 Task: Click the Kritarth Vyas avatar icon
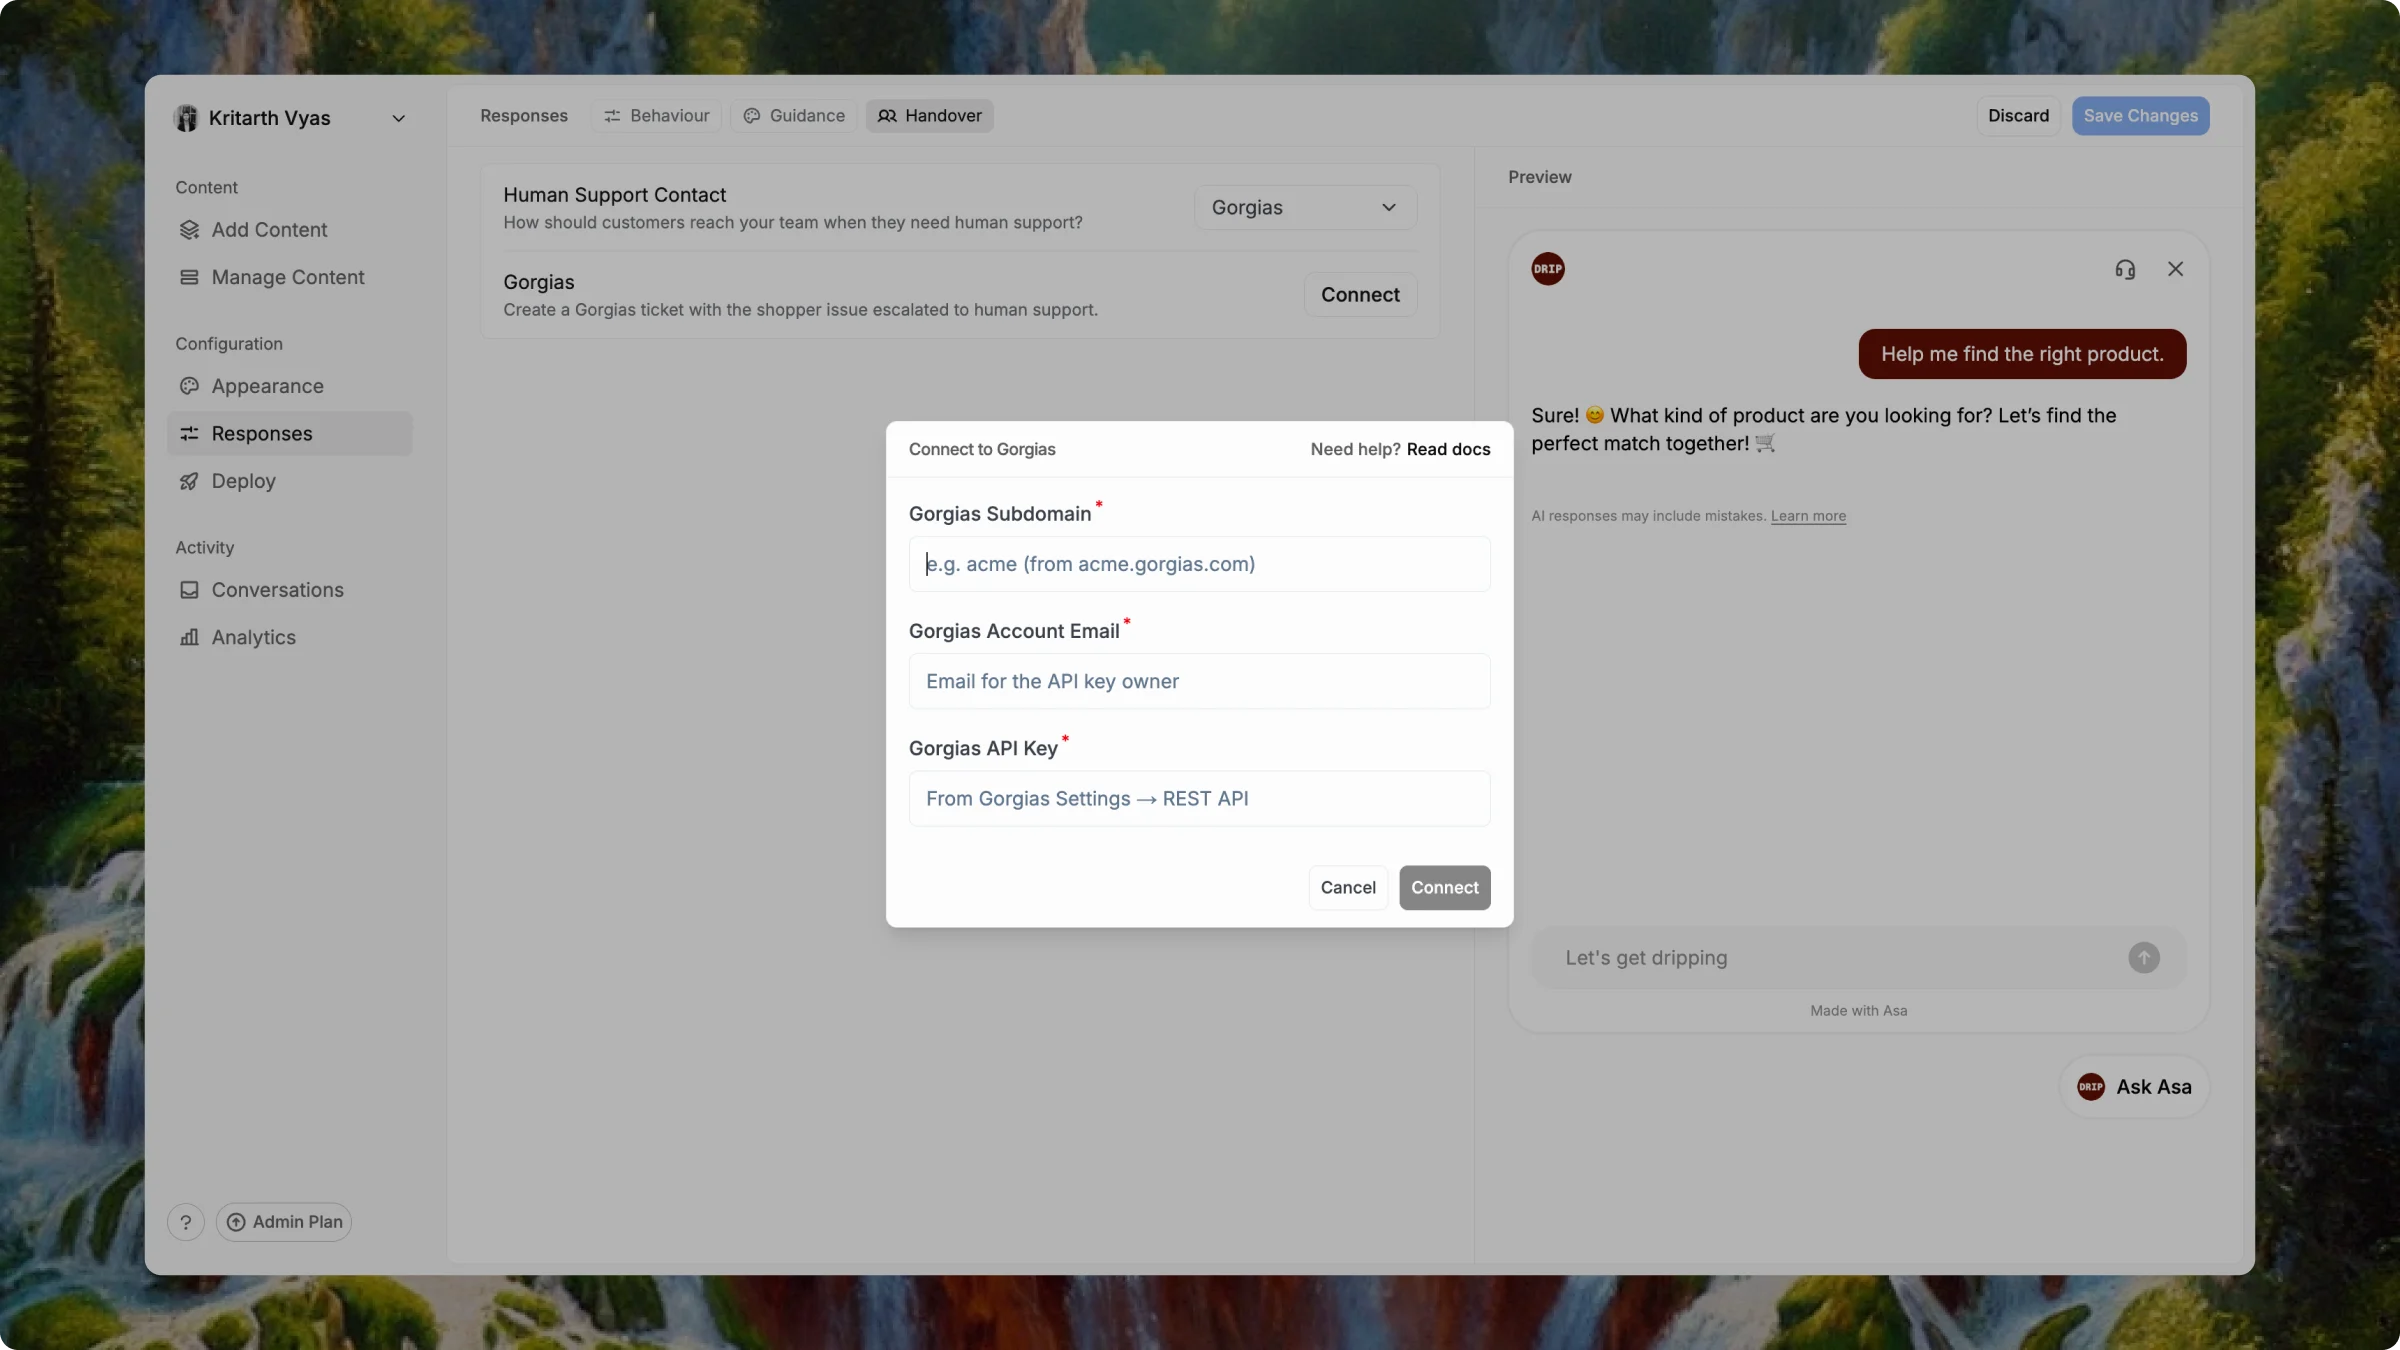pyautogui.click(x=186, y=118)
